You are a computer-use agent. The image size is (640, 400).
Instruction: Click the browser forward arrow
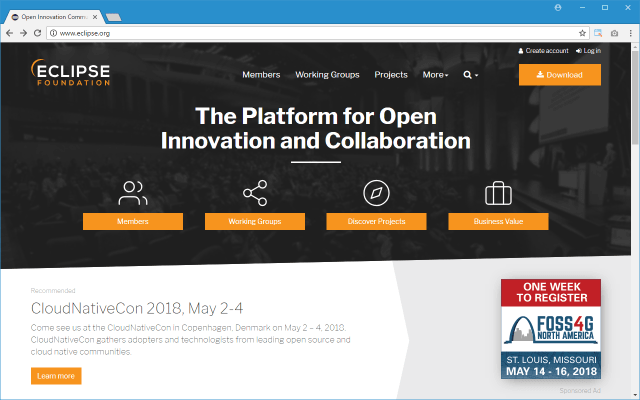[x=23, y=33]
